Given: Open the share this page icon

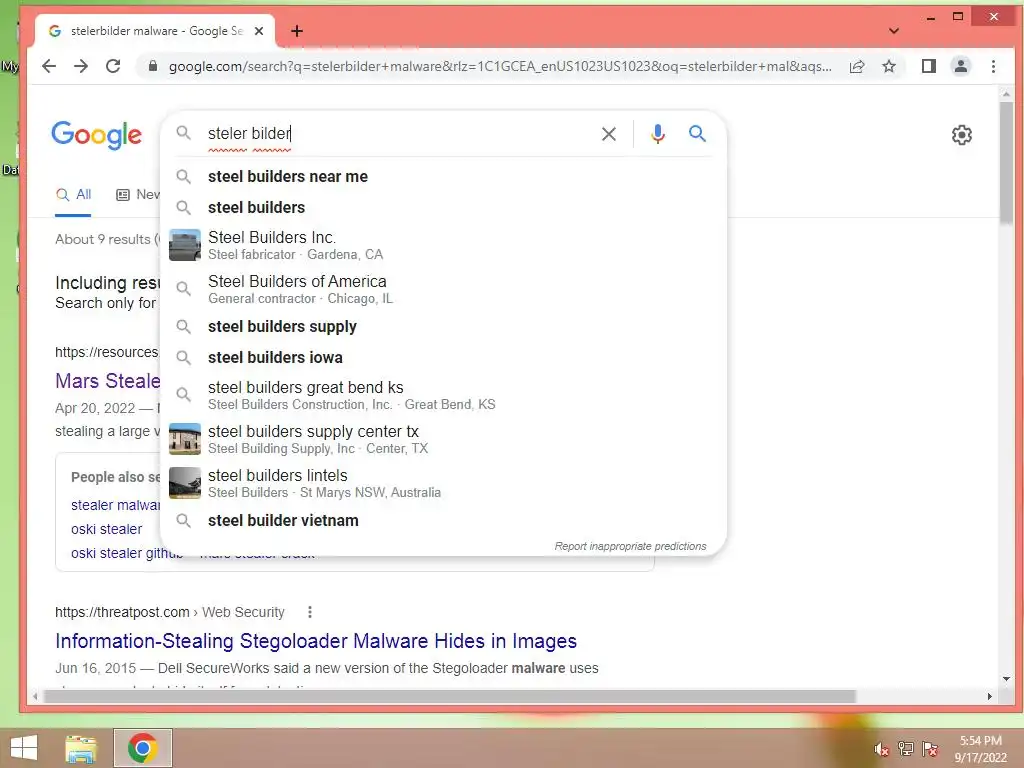Looking at the screenshot, I should (857, 66).
